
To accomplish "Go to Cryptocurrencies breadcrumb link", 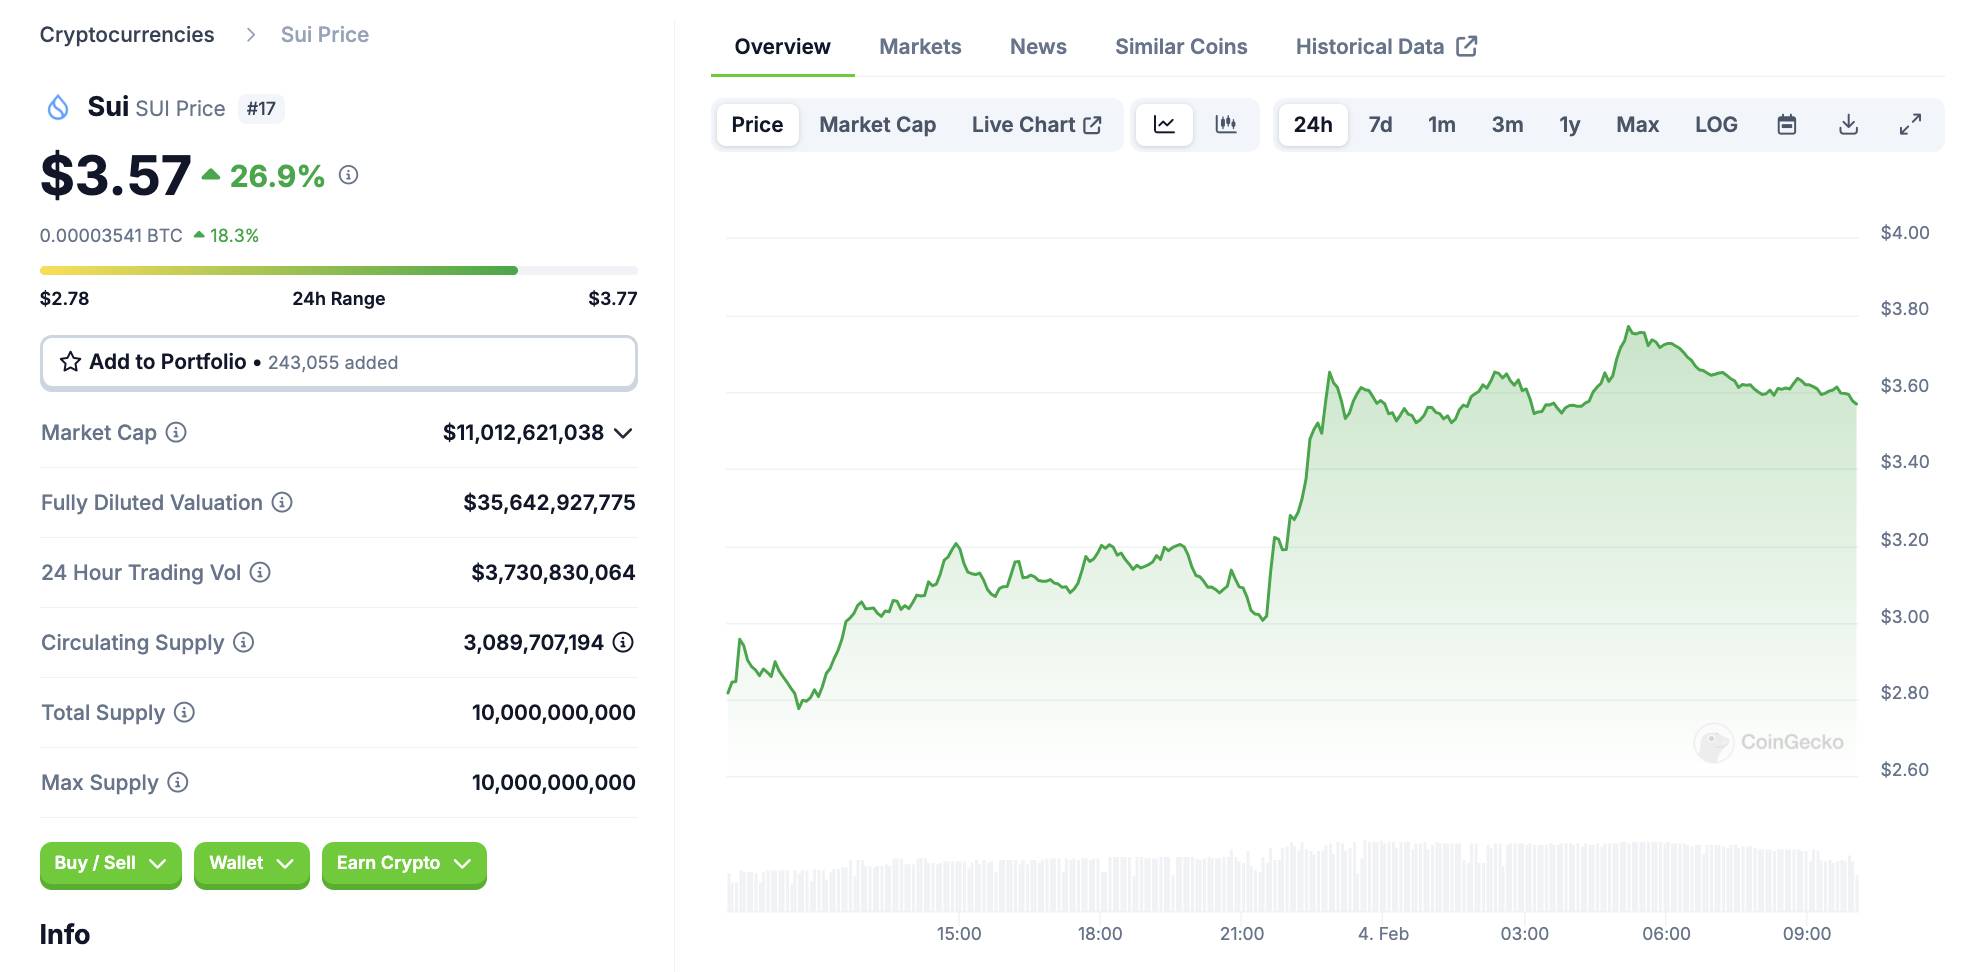I will click(127, 35).
